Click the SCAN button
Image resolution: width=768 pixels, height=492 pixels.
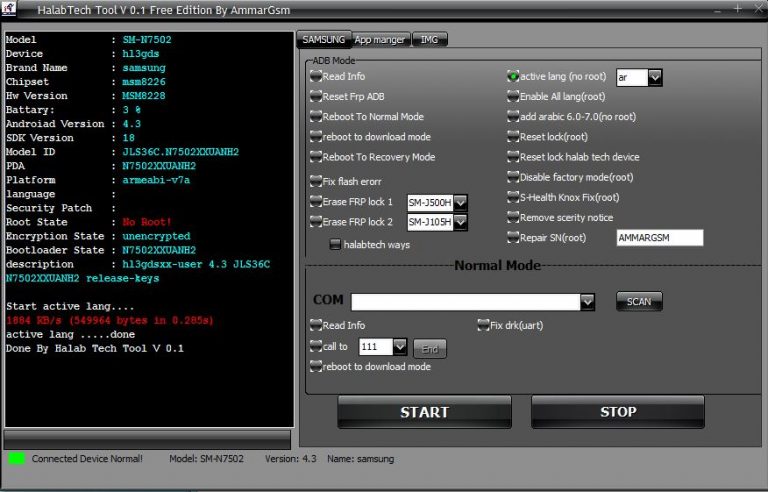coord(639,302)
